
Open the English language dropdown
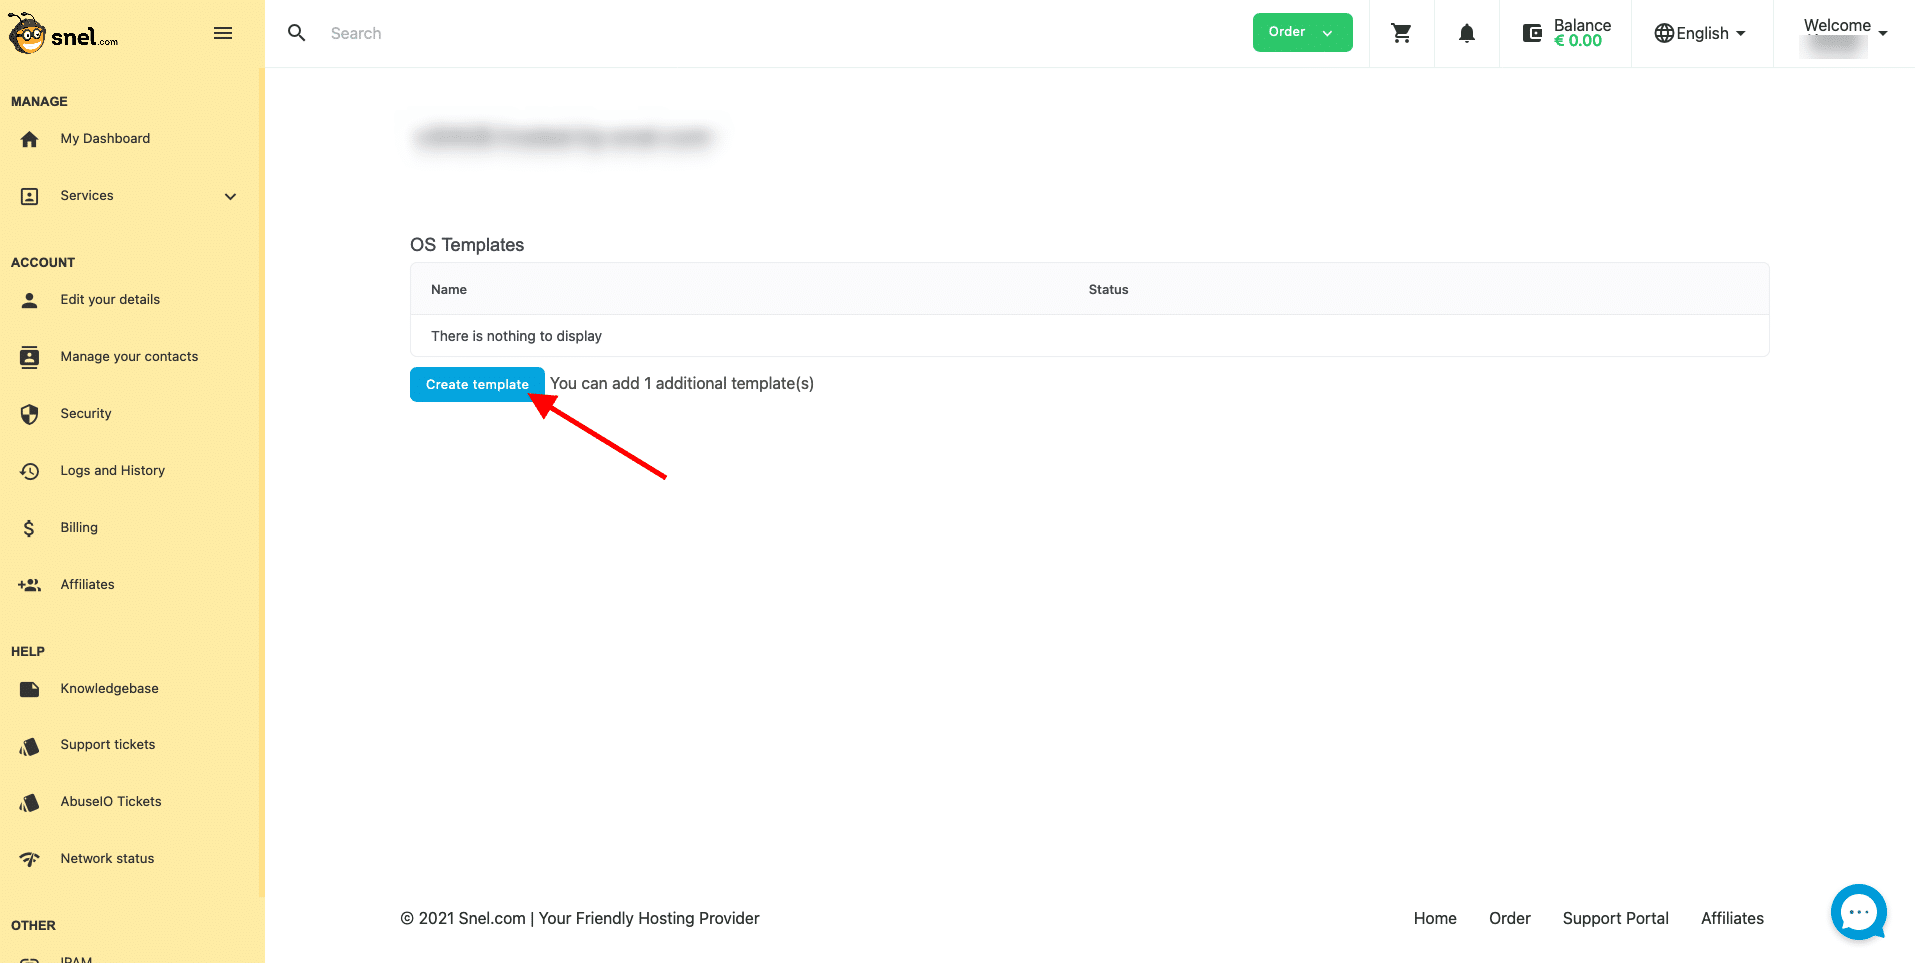click(x=1700, y=33)
